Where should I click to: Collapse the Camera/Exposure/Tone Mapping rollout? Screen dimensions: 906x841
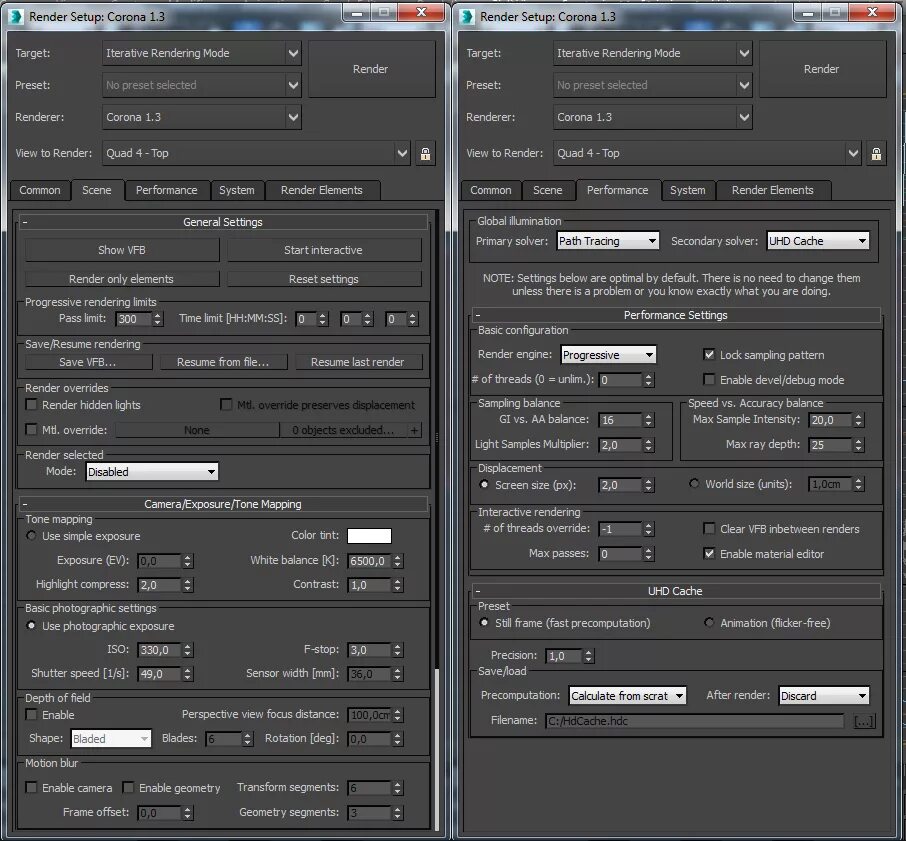click(223, 504)
